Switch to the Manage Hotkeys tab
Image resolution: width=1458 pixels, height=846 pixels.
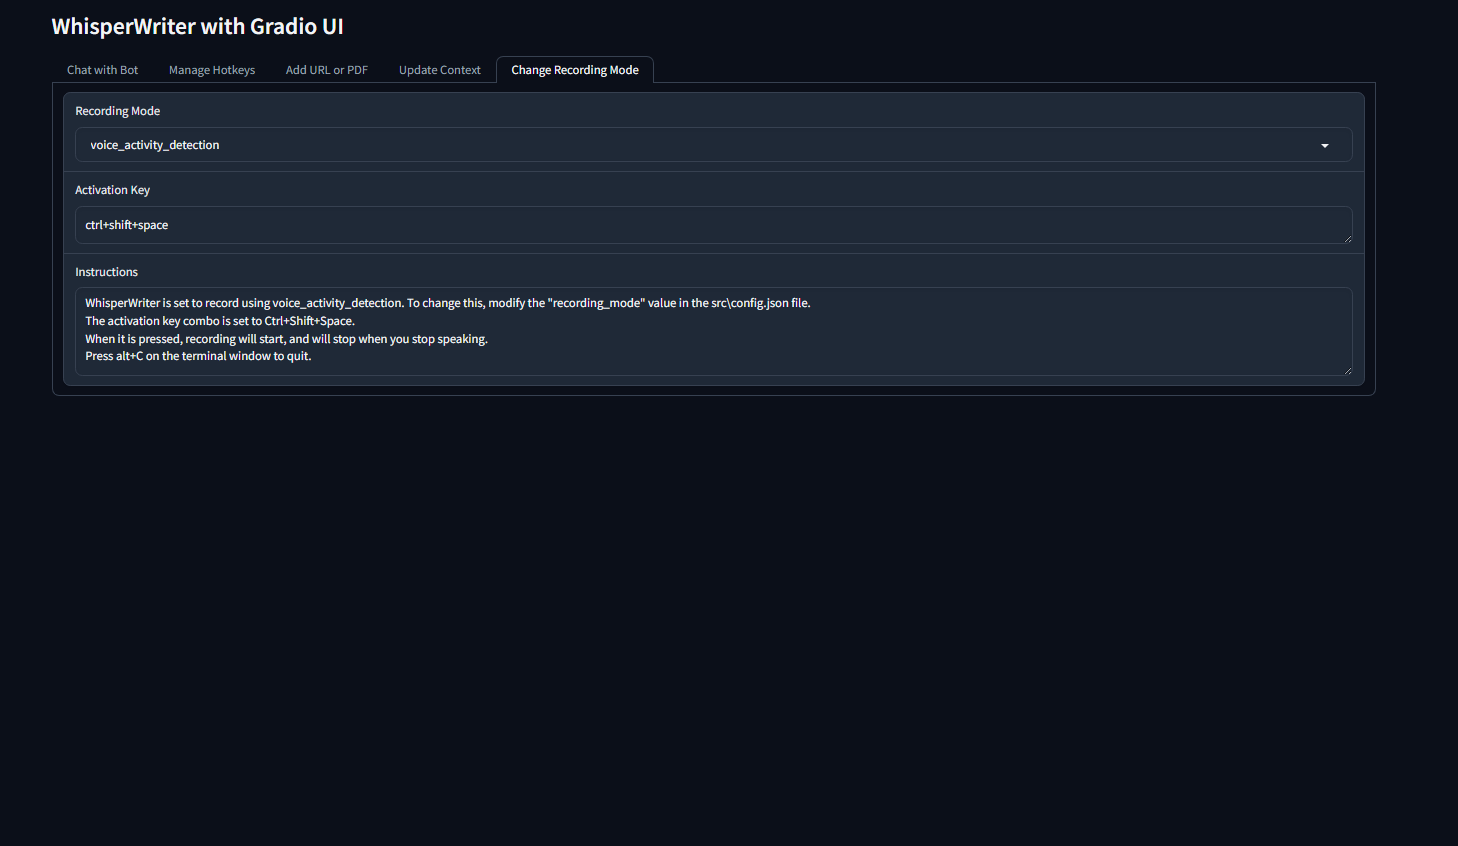click(x=212, y=70)
